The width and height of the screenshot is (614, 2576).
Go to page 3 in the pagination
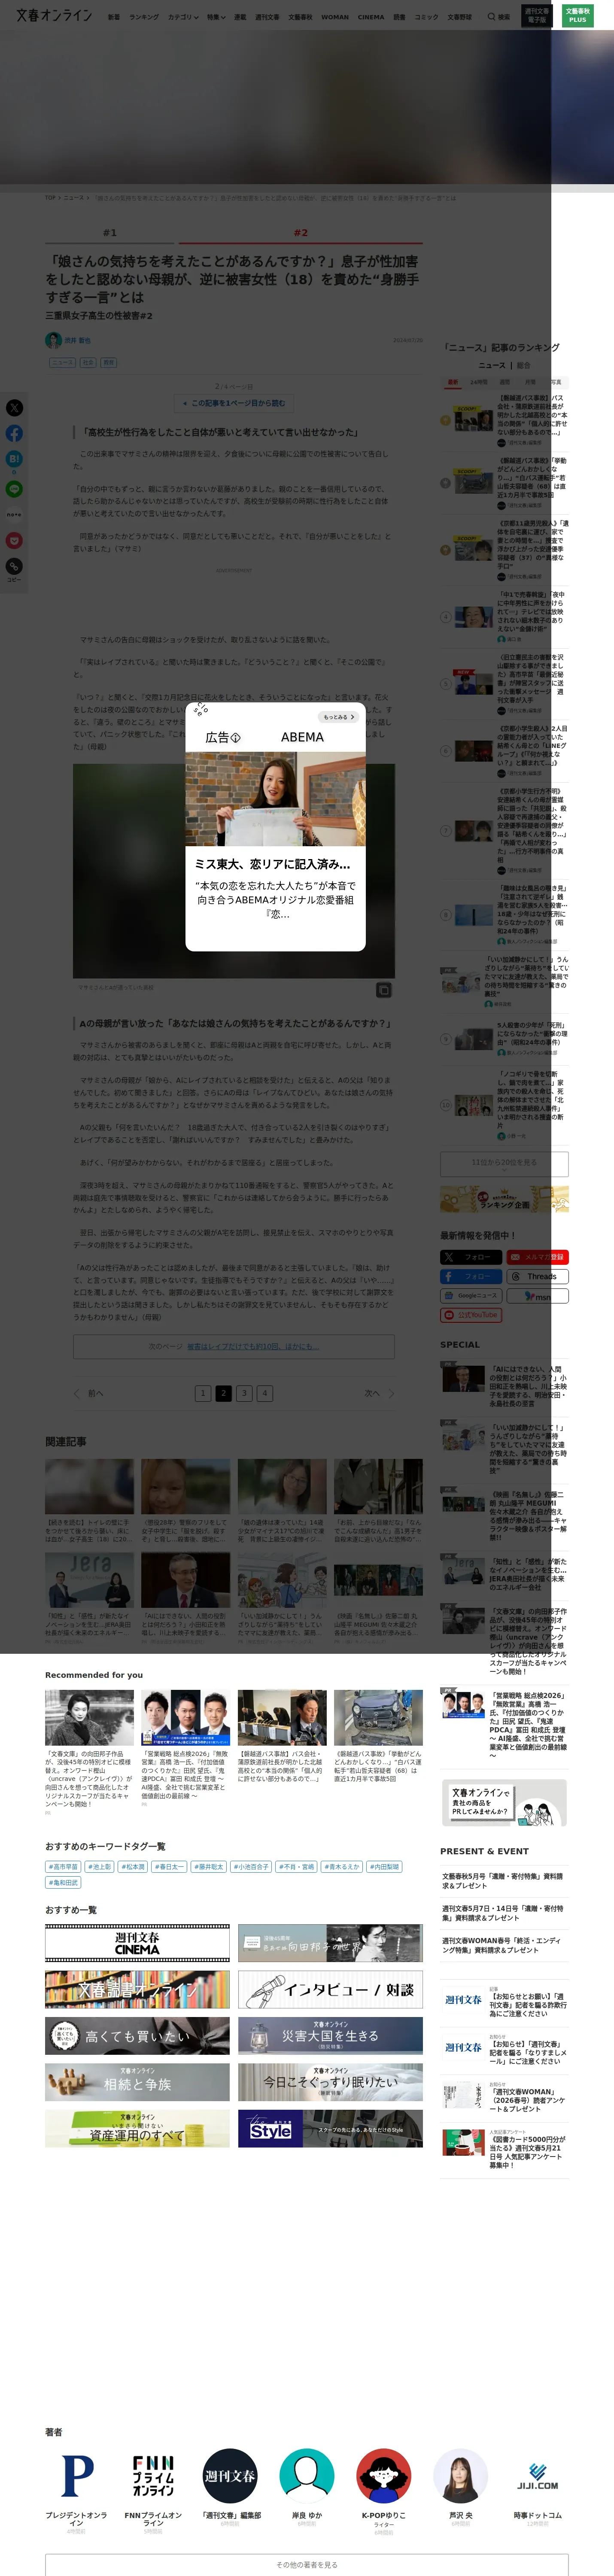point(244,1393)
